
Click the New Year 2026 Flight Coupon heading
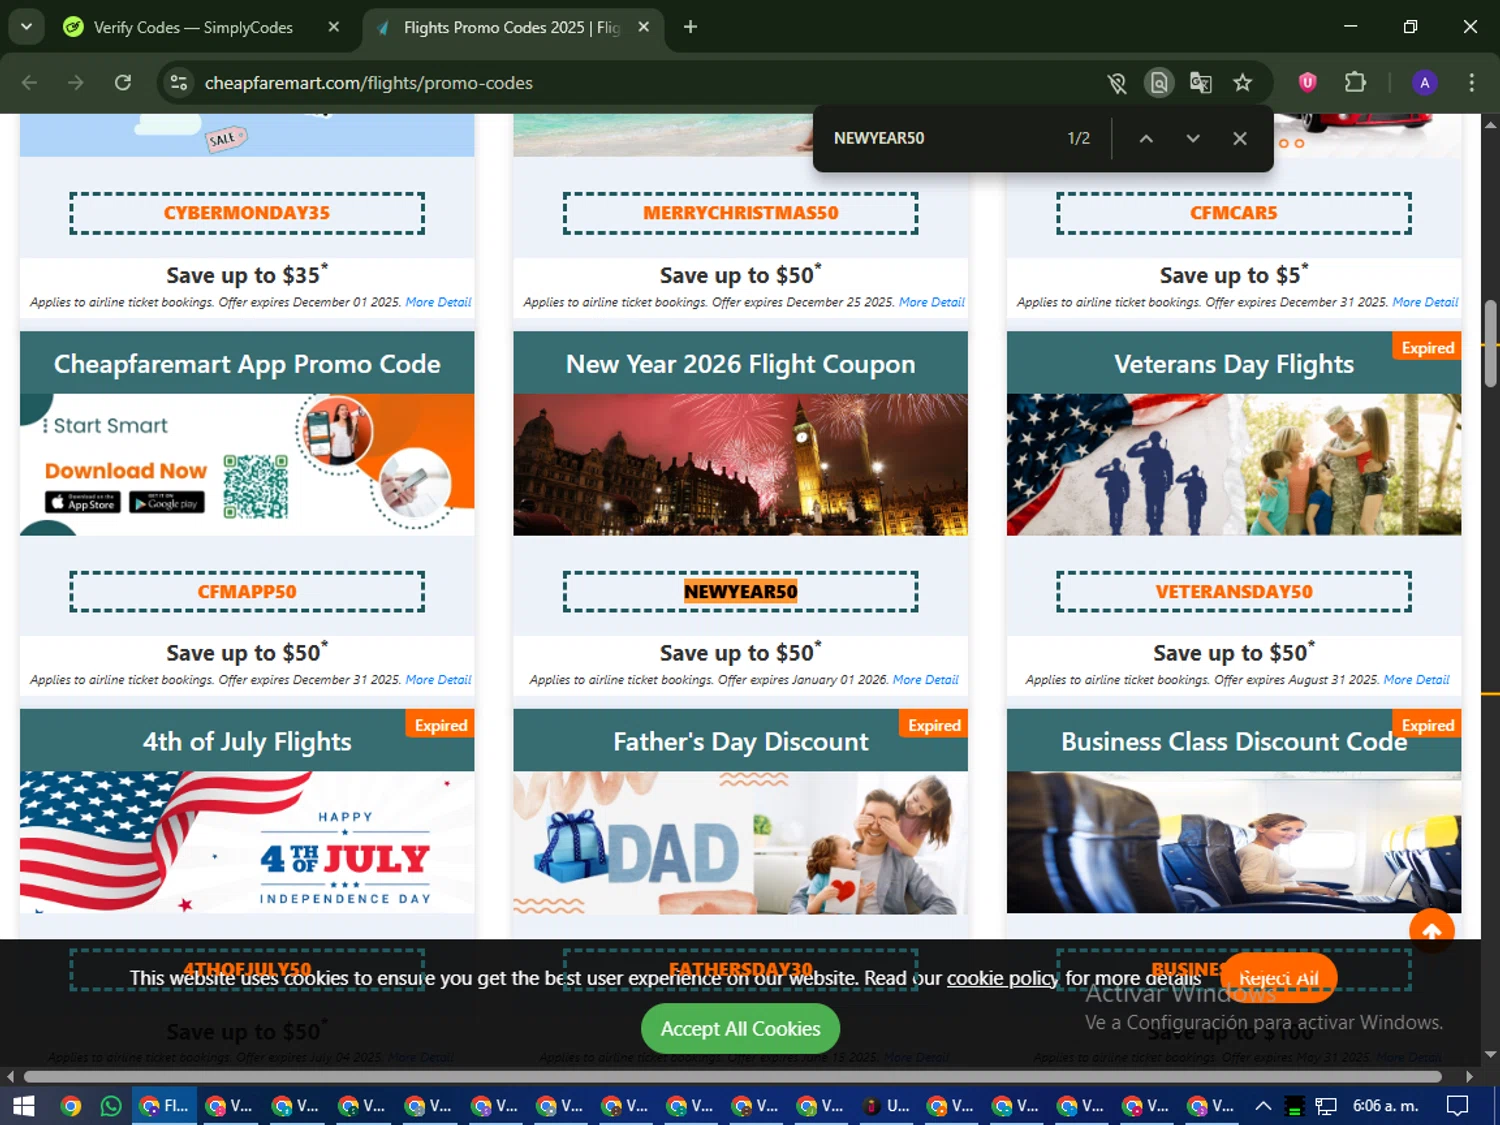(x=741, y=364)
